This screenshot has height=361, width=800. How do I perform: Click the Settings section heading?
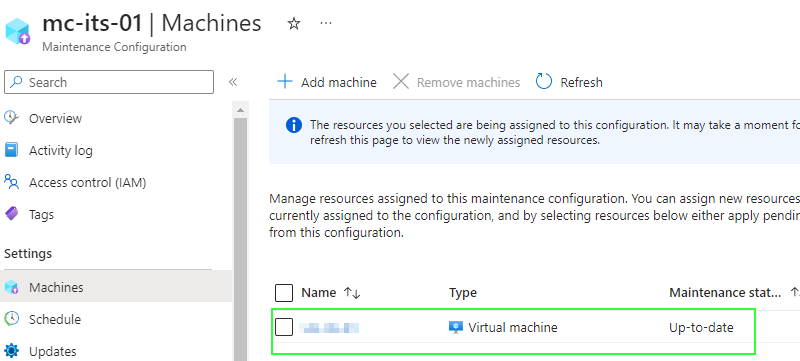click(28, 253)
